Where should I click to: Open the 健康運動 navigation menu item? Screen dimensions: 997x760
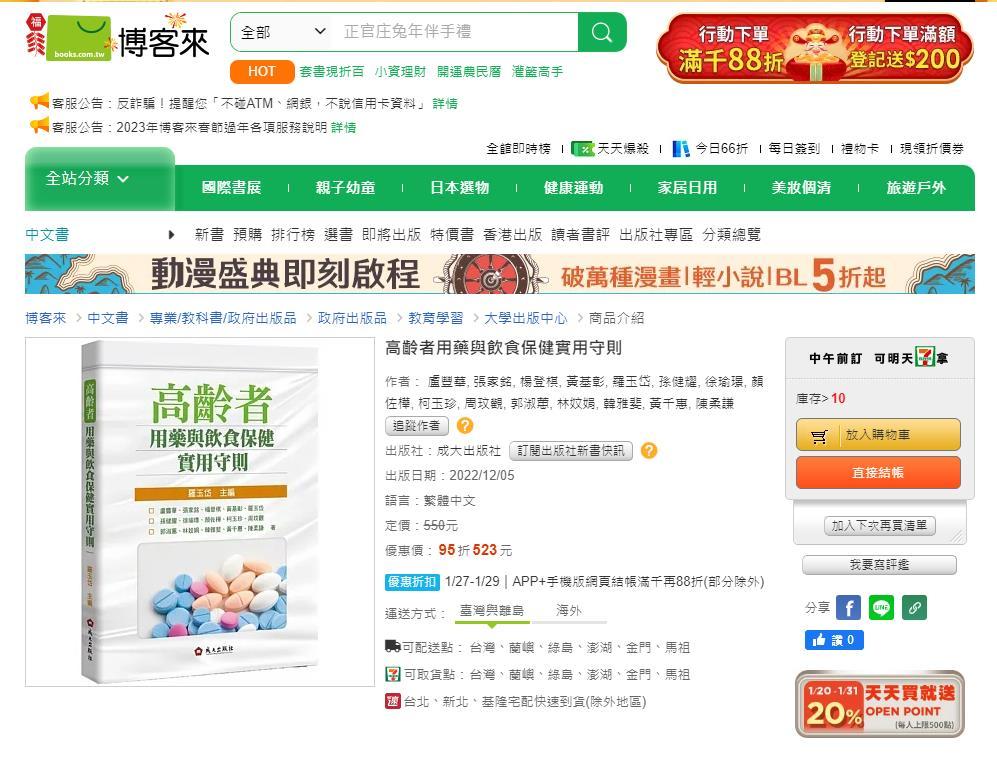(x=574, y=188)
